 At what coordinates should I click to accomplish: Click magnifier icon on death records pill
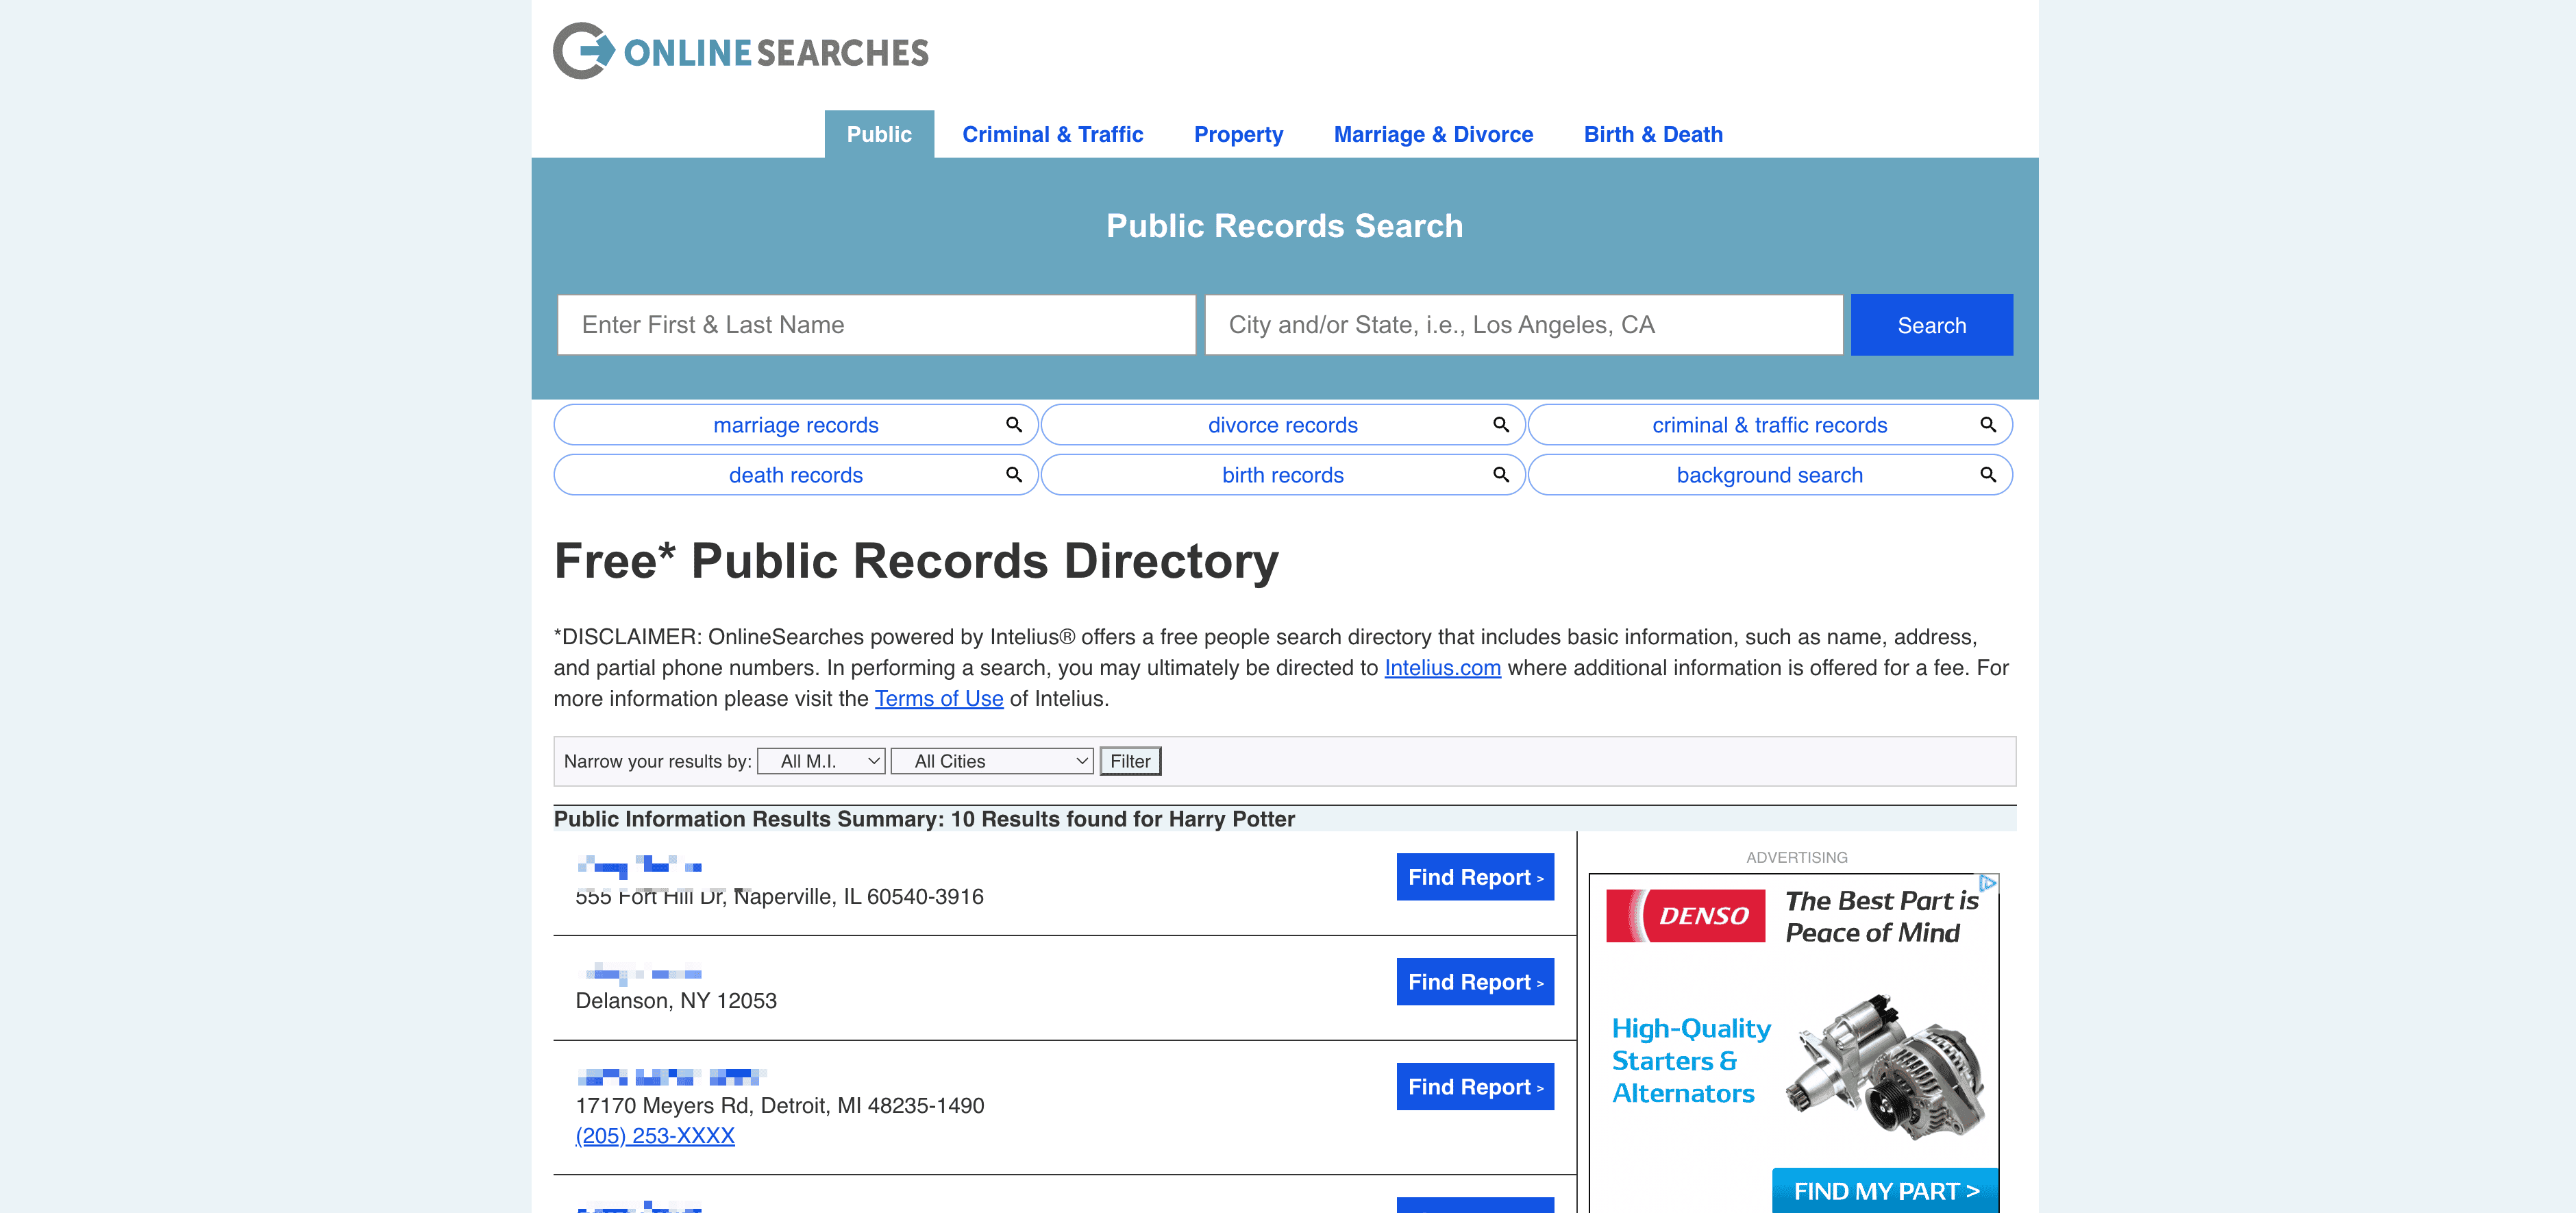[1014, 475]
